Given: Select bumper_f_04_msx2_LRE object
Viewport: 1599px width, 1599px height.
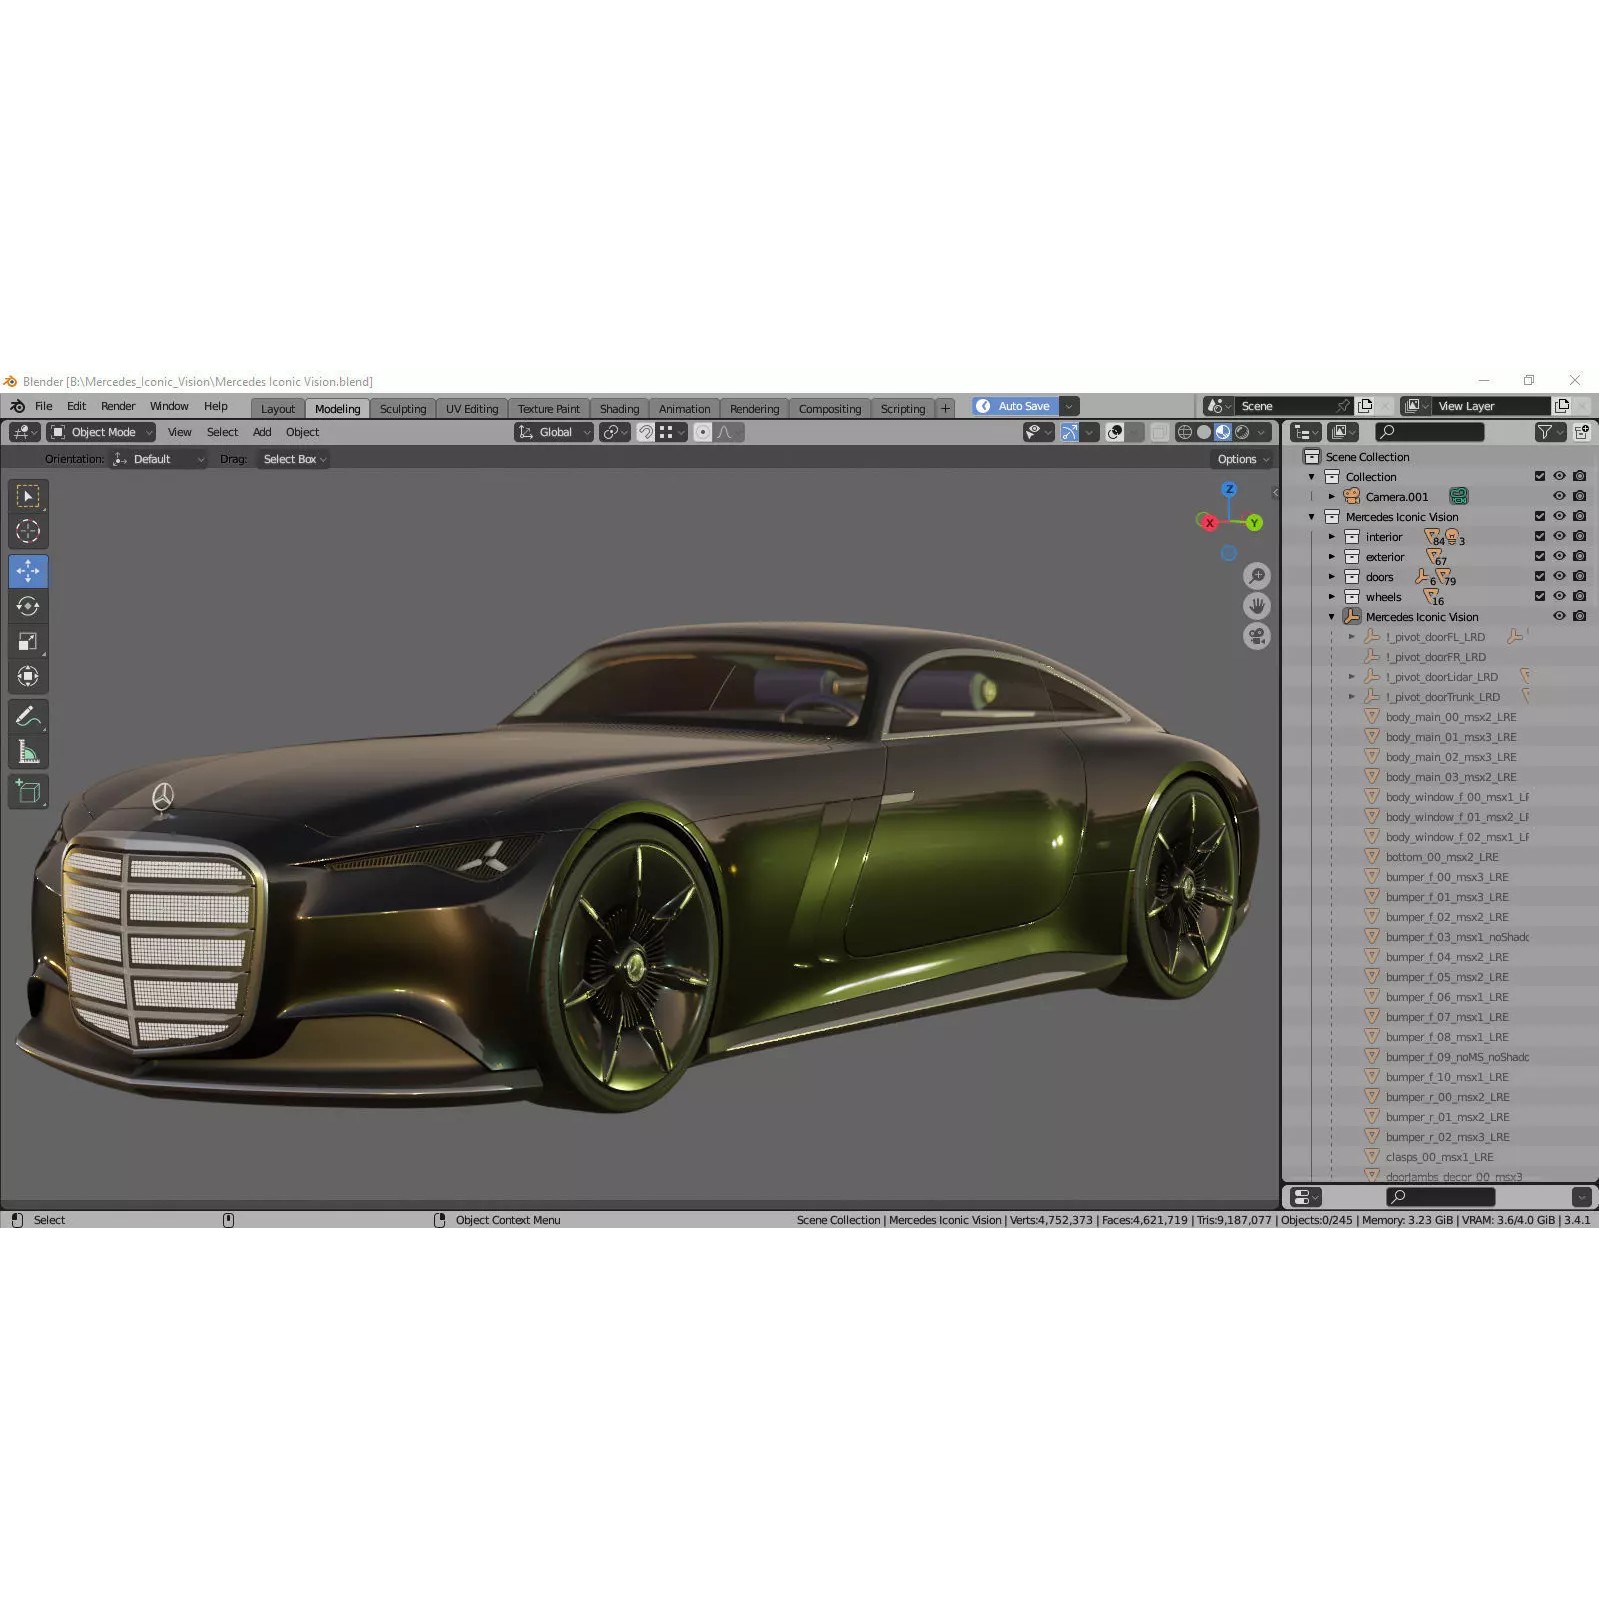Looking at the screenshot, I should pos(1447,957).
